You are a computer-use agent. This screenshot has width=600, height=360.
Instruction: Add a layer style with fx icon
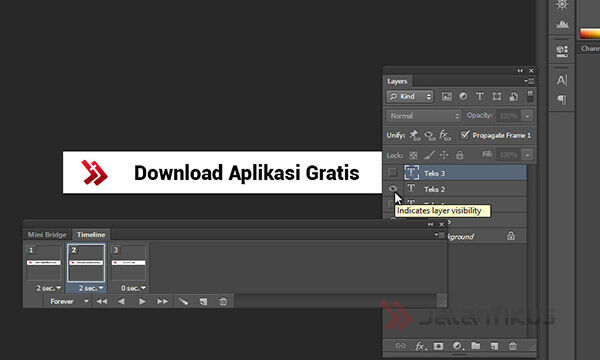(420, 346)
